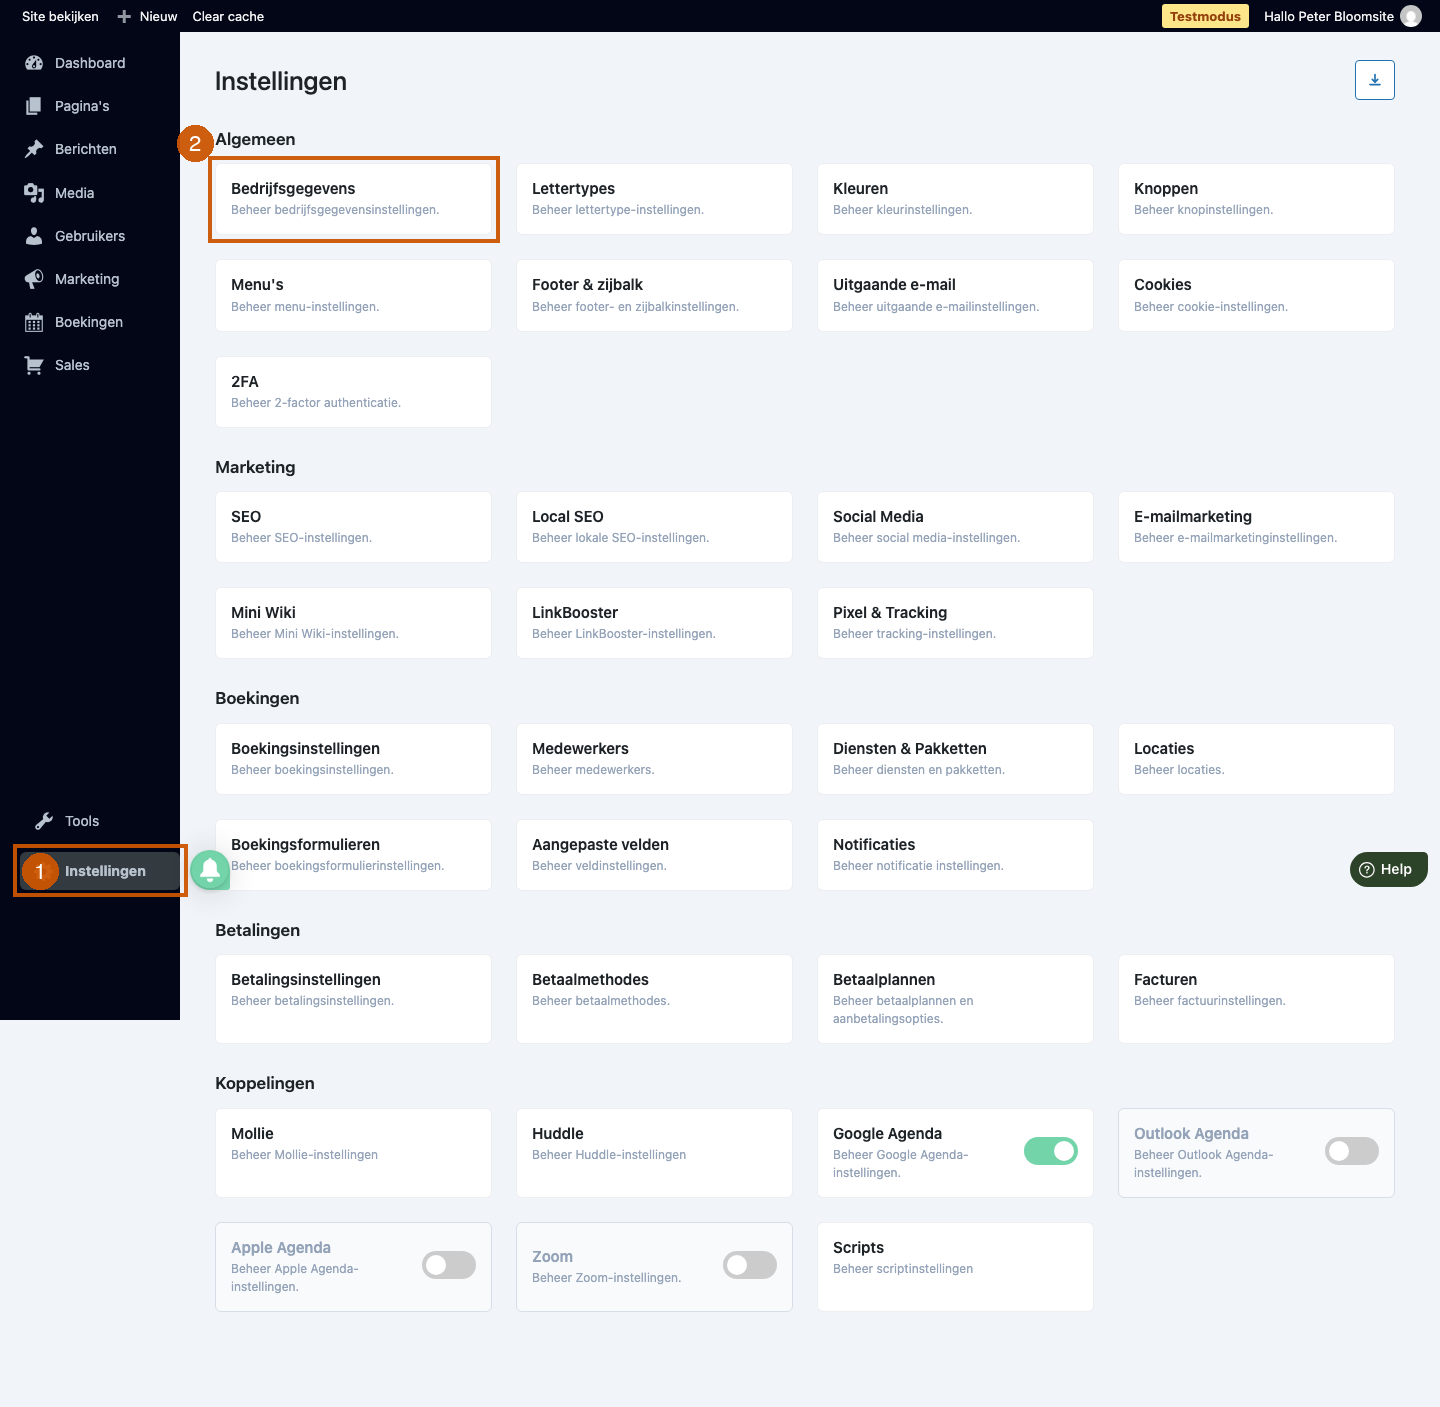
Task: Open Gebruikers in the sidebar menu
Action: [x=90, y=236]
